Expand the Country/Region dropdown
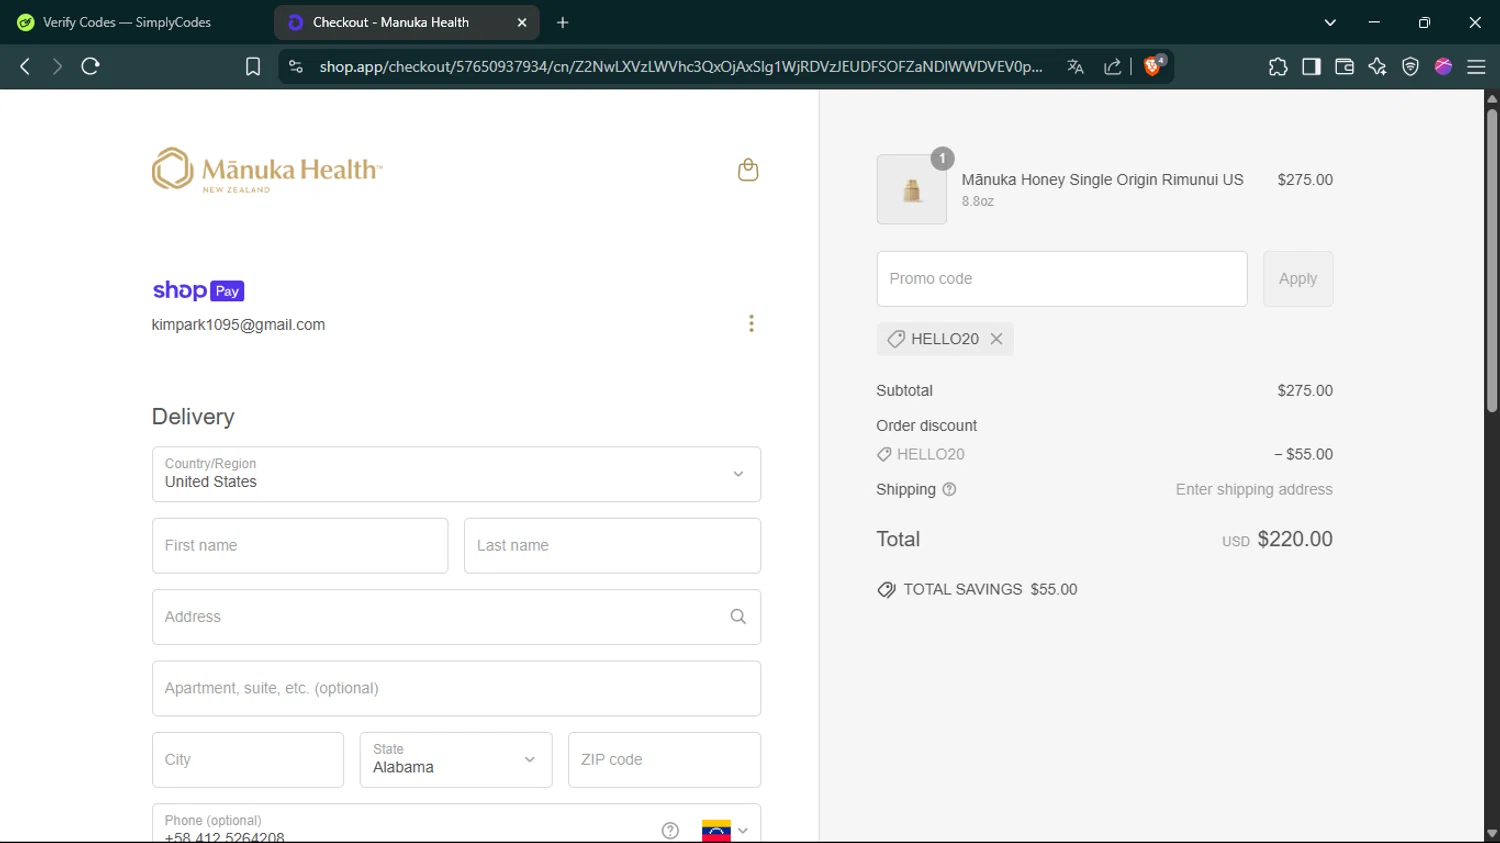This screenshot has width=1500, height=843. click(456, 474)
